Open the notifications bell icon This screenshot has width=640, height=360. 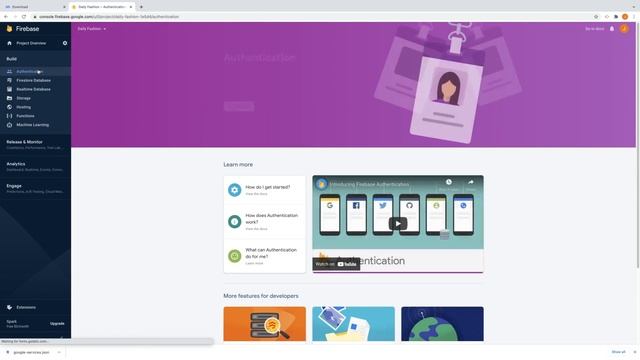tap(612, 29)
